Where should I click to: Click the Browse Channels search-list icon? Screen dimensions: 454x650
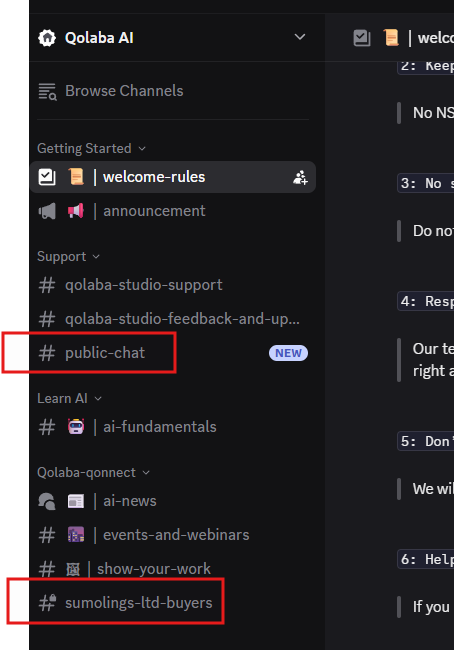click(x=47, y=91)
